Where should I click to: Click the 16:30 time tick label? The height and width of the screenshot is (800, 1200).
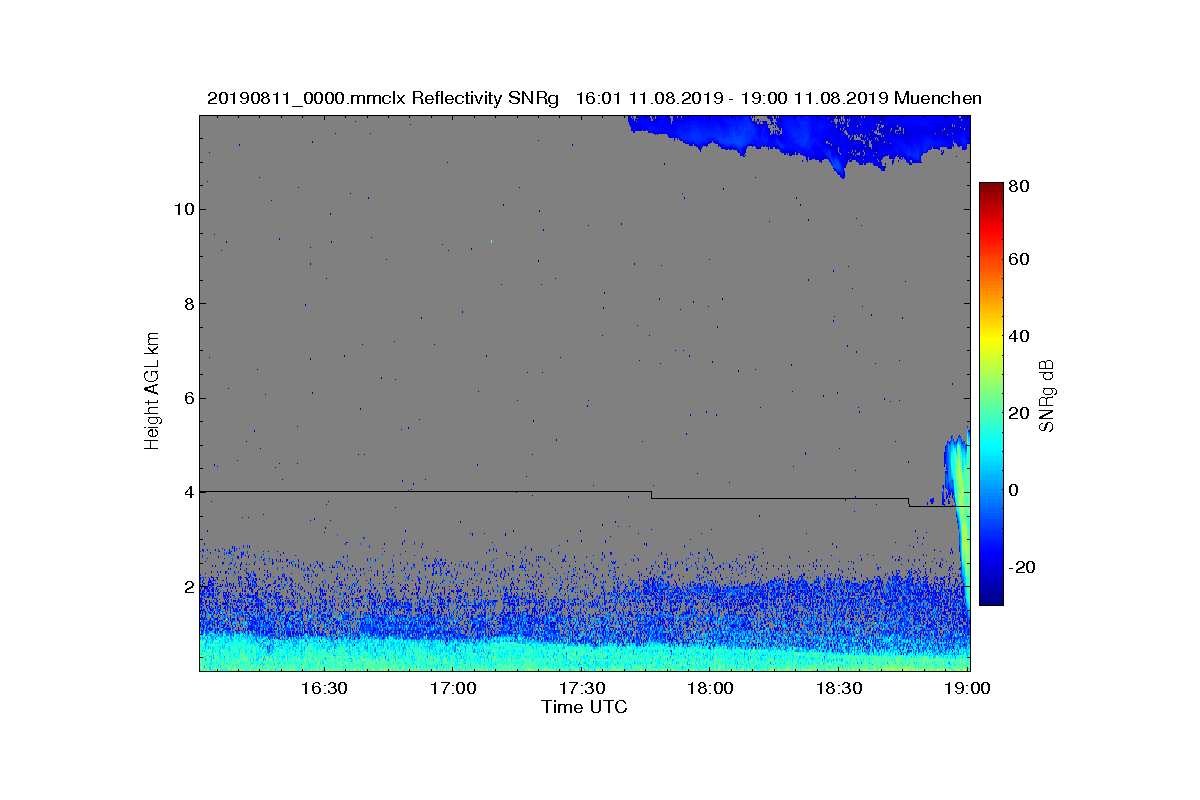(323, 688)
